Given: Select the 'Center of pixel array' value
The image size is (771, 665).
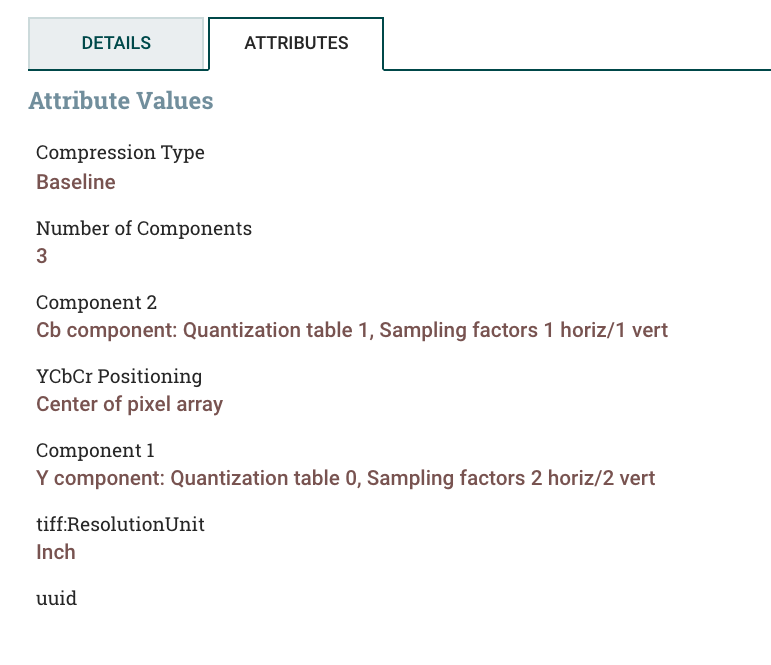Looking at the screenshot, I should coord(129,404).
